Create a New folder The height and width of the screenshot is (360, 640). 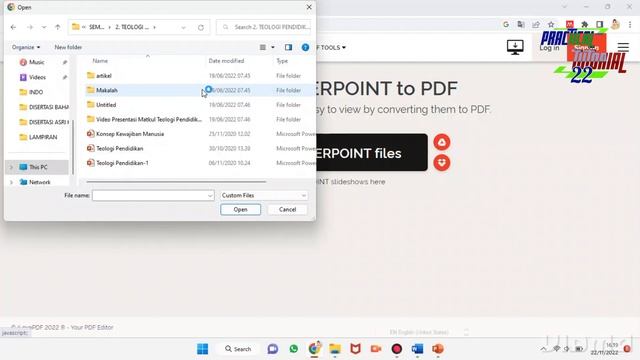68,47
